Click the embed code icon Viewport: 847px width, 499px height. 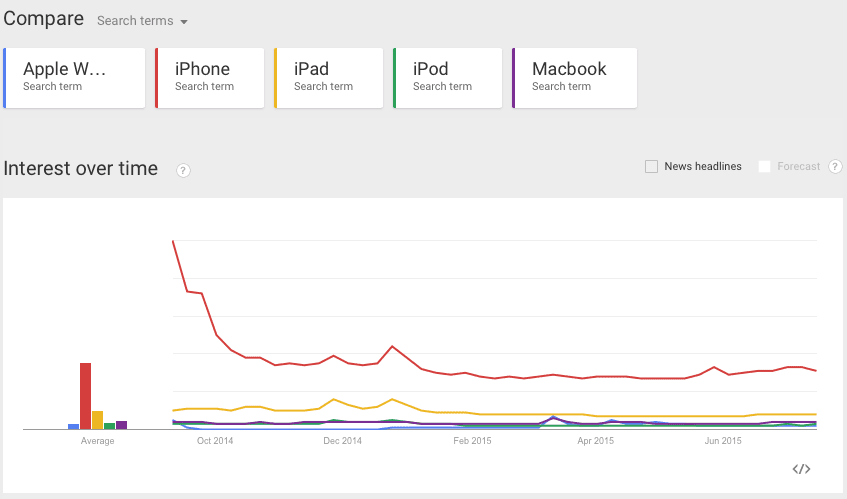(801, 469)
